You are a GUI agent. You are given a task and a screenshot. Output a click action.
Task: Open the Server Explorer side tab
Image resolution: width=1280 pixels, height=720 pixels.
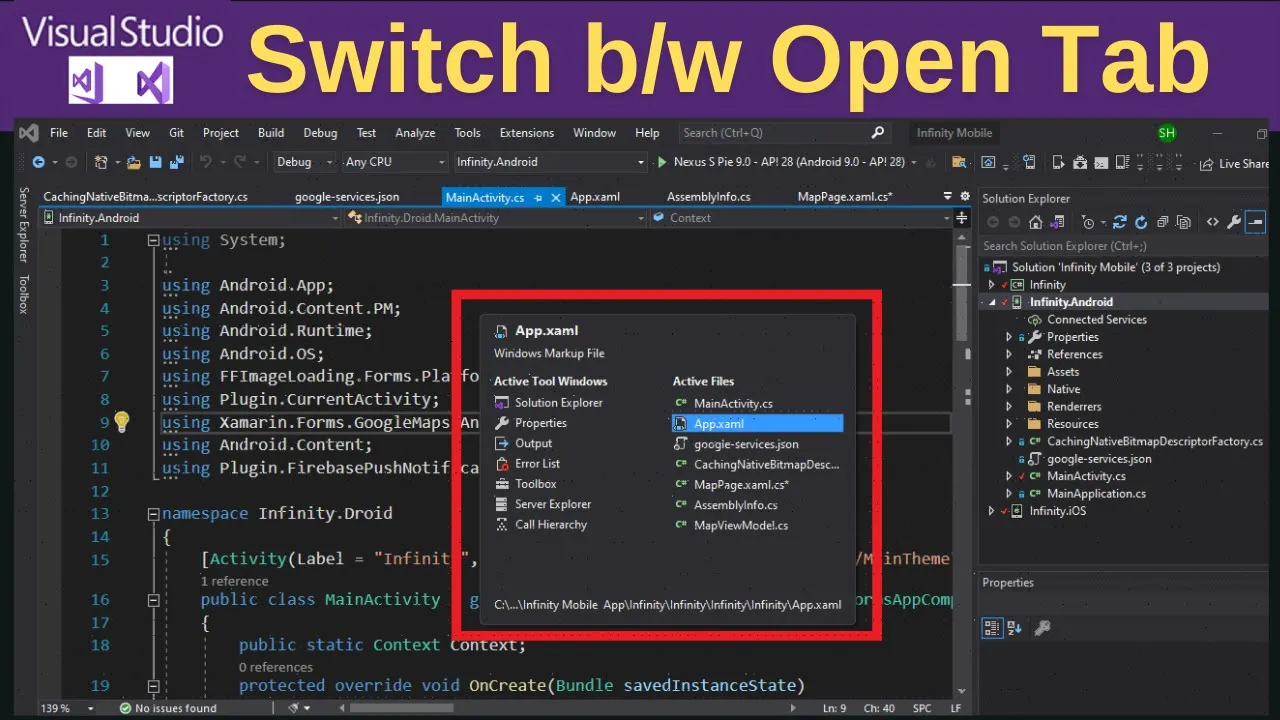24,224
